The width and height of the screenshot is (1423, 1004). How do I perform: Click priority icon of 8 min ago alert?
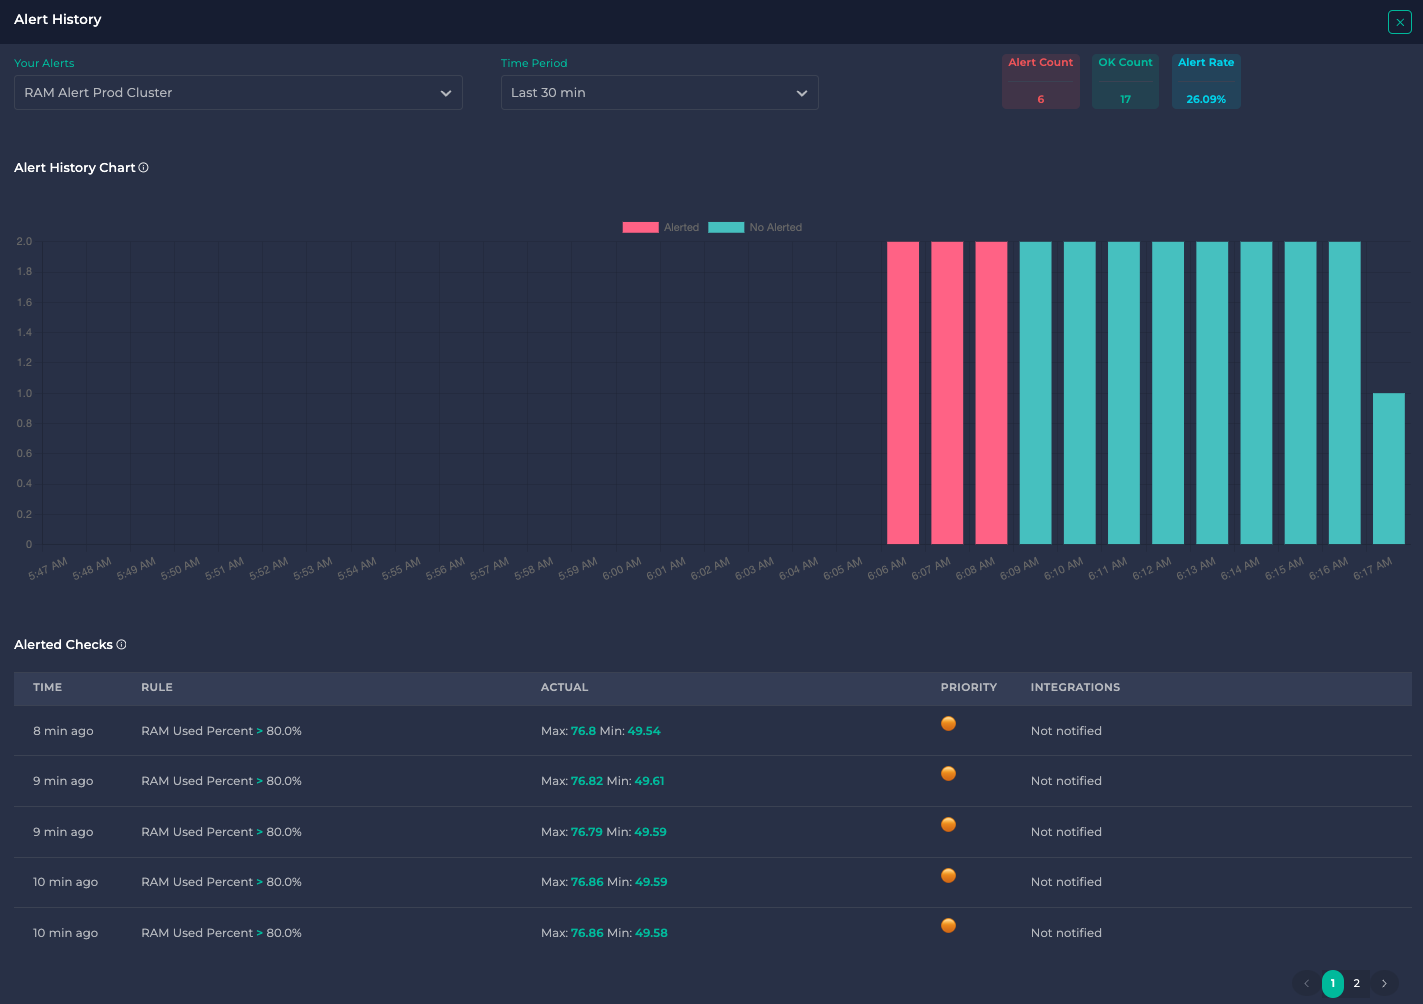click(948, 724)
